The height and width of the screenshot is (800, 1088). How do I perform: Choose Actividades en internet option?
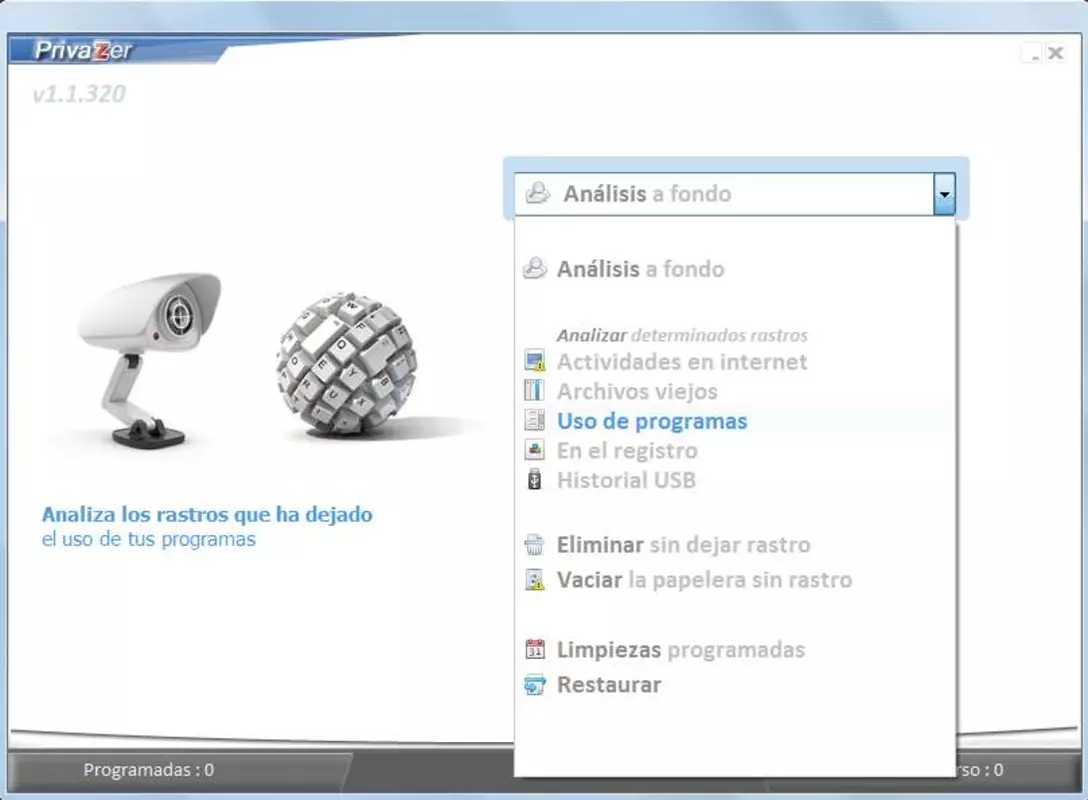click(x=682, y=361)
